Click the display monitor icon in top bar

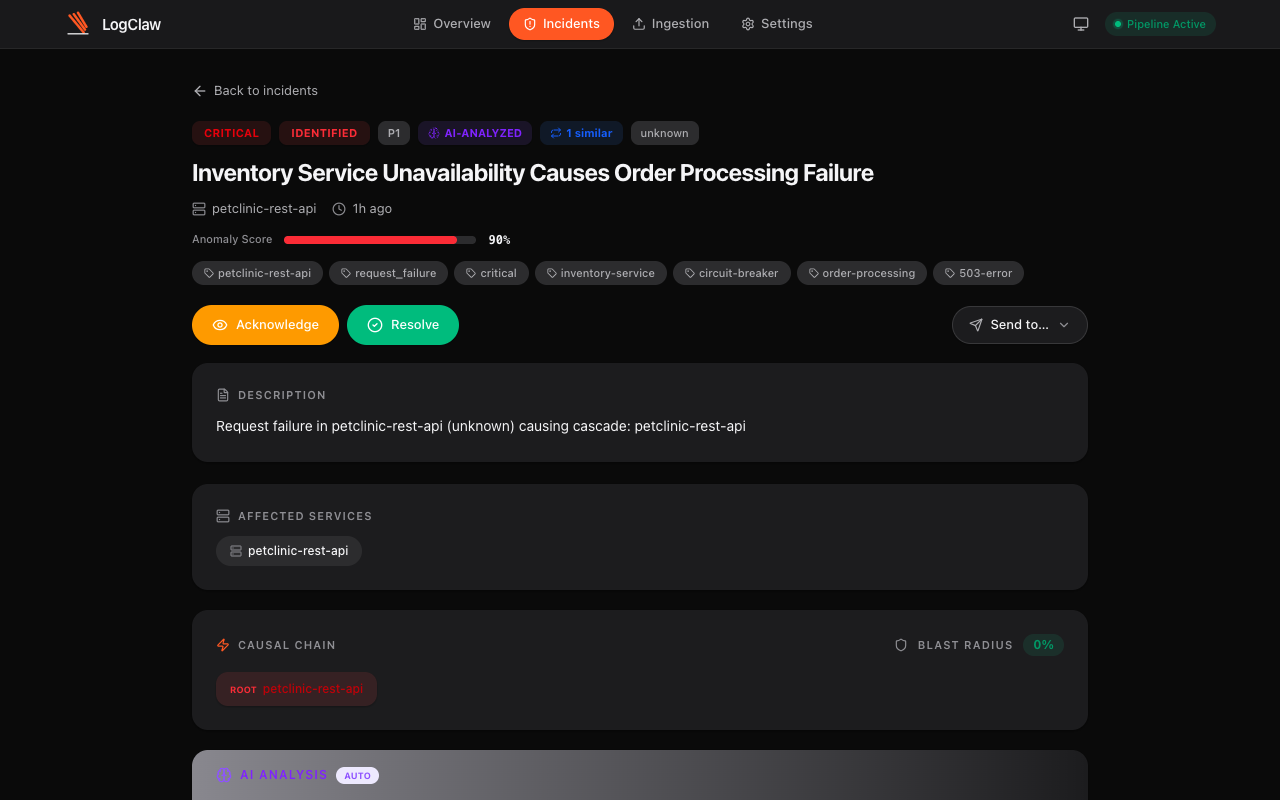point(1080,23)
